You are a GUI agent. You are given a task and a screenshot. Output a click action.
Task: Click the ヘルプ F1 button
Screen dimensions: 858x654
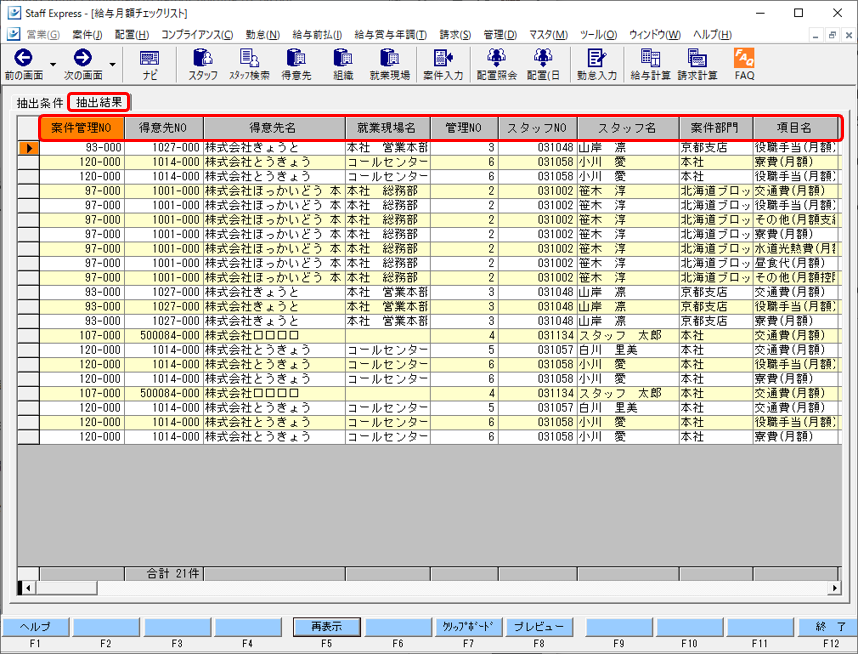[x=36, y=627]
